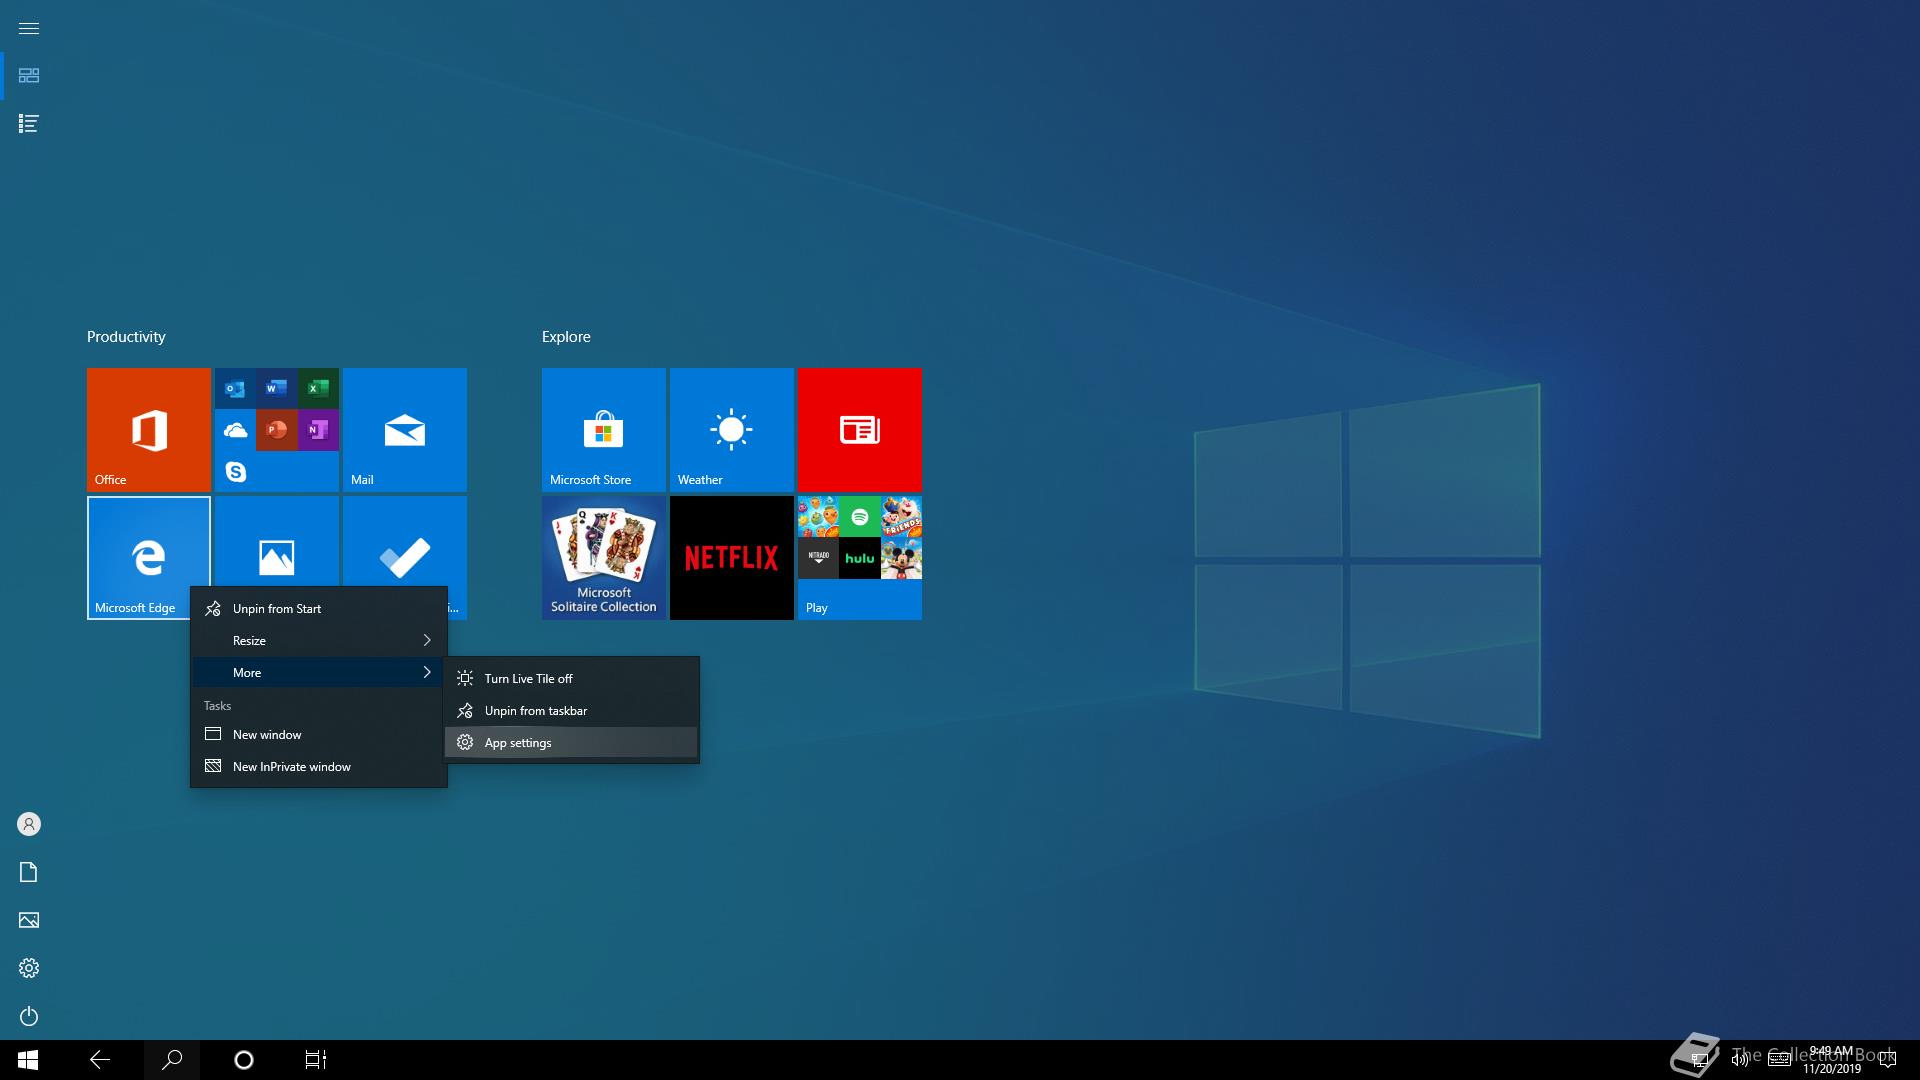
Task: Launch OneNote from the Office group tile
Action: point(319,430)
